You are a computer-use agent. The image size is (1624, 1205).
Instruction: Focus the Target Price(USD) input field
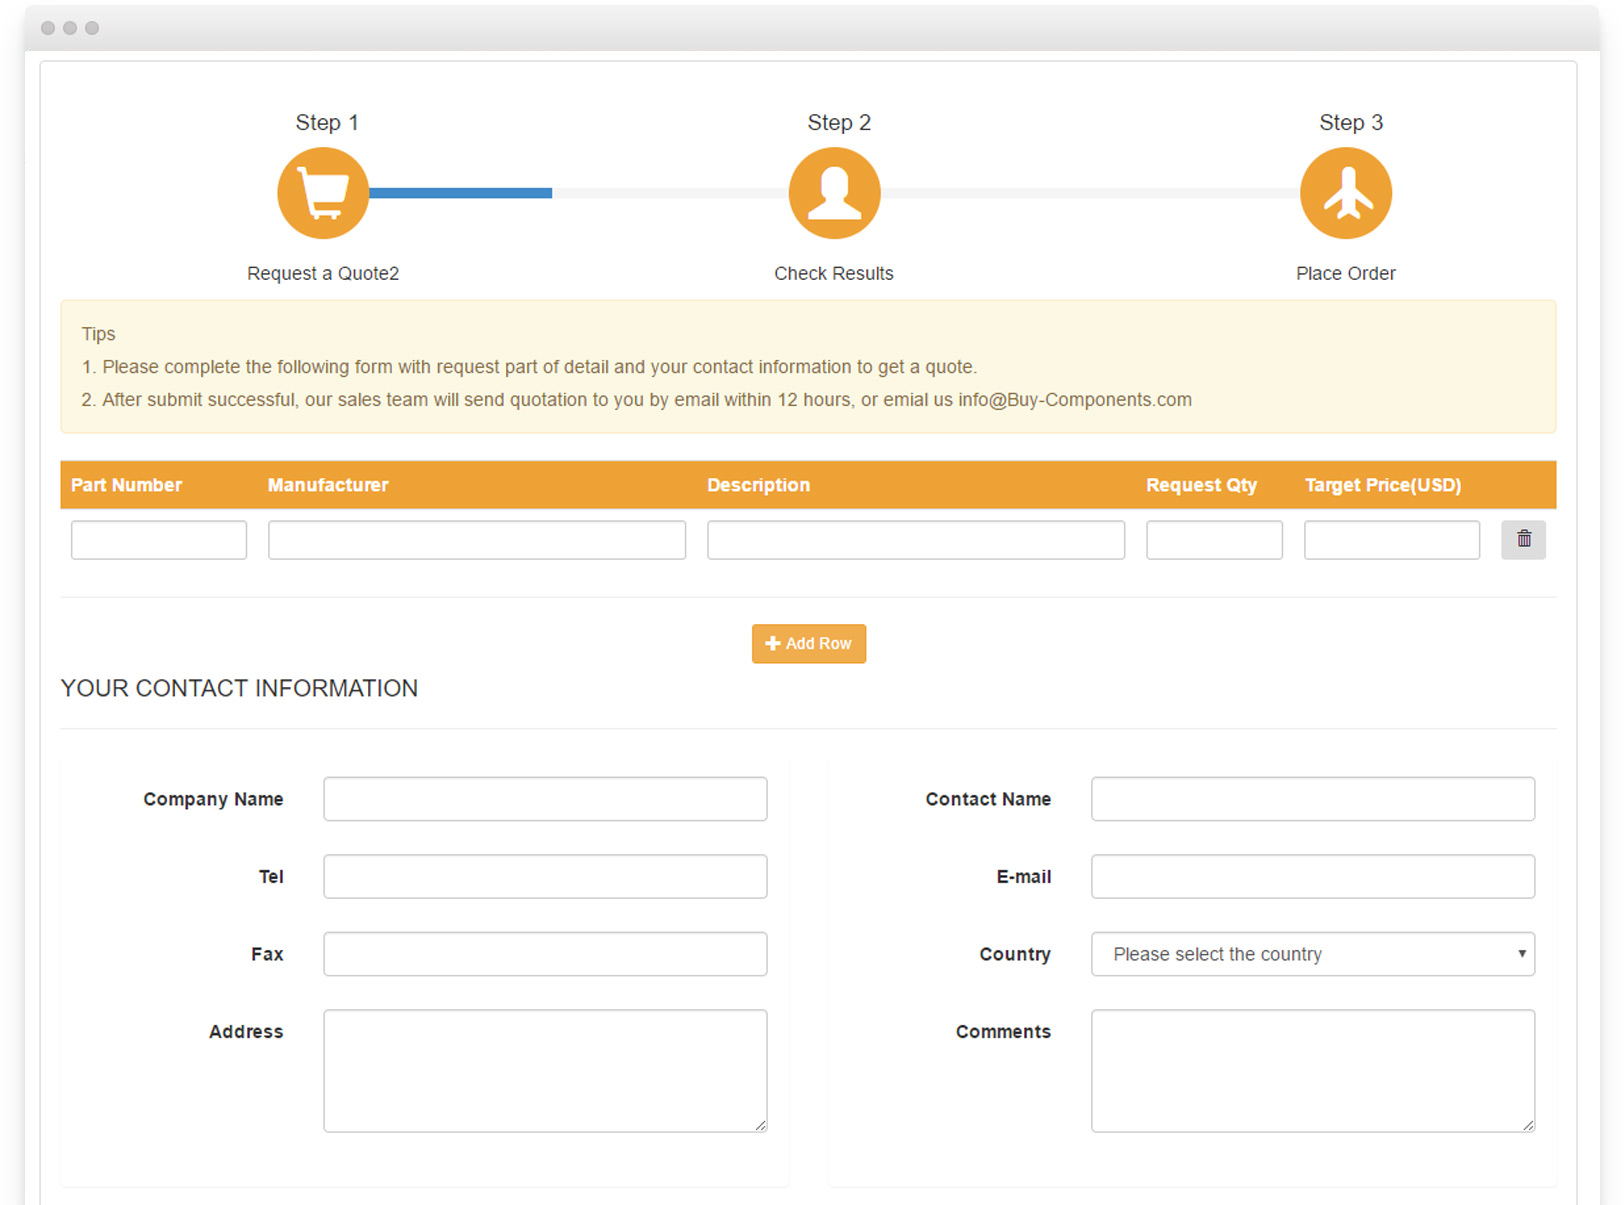(1392, 540)
